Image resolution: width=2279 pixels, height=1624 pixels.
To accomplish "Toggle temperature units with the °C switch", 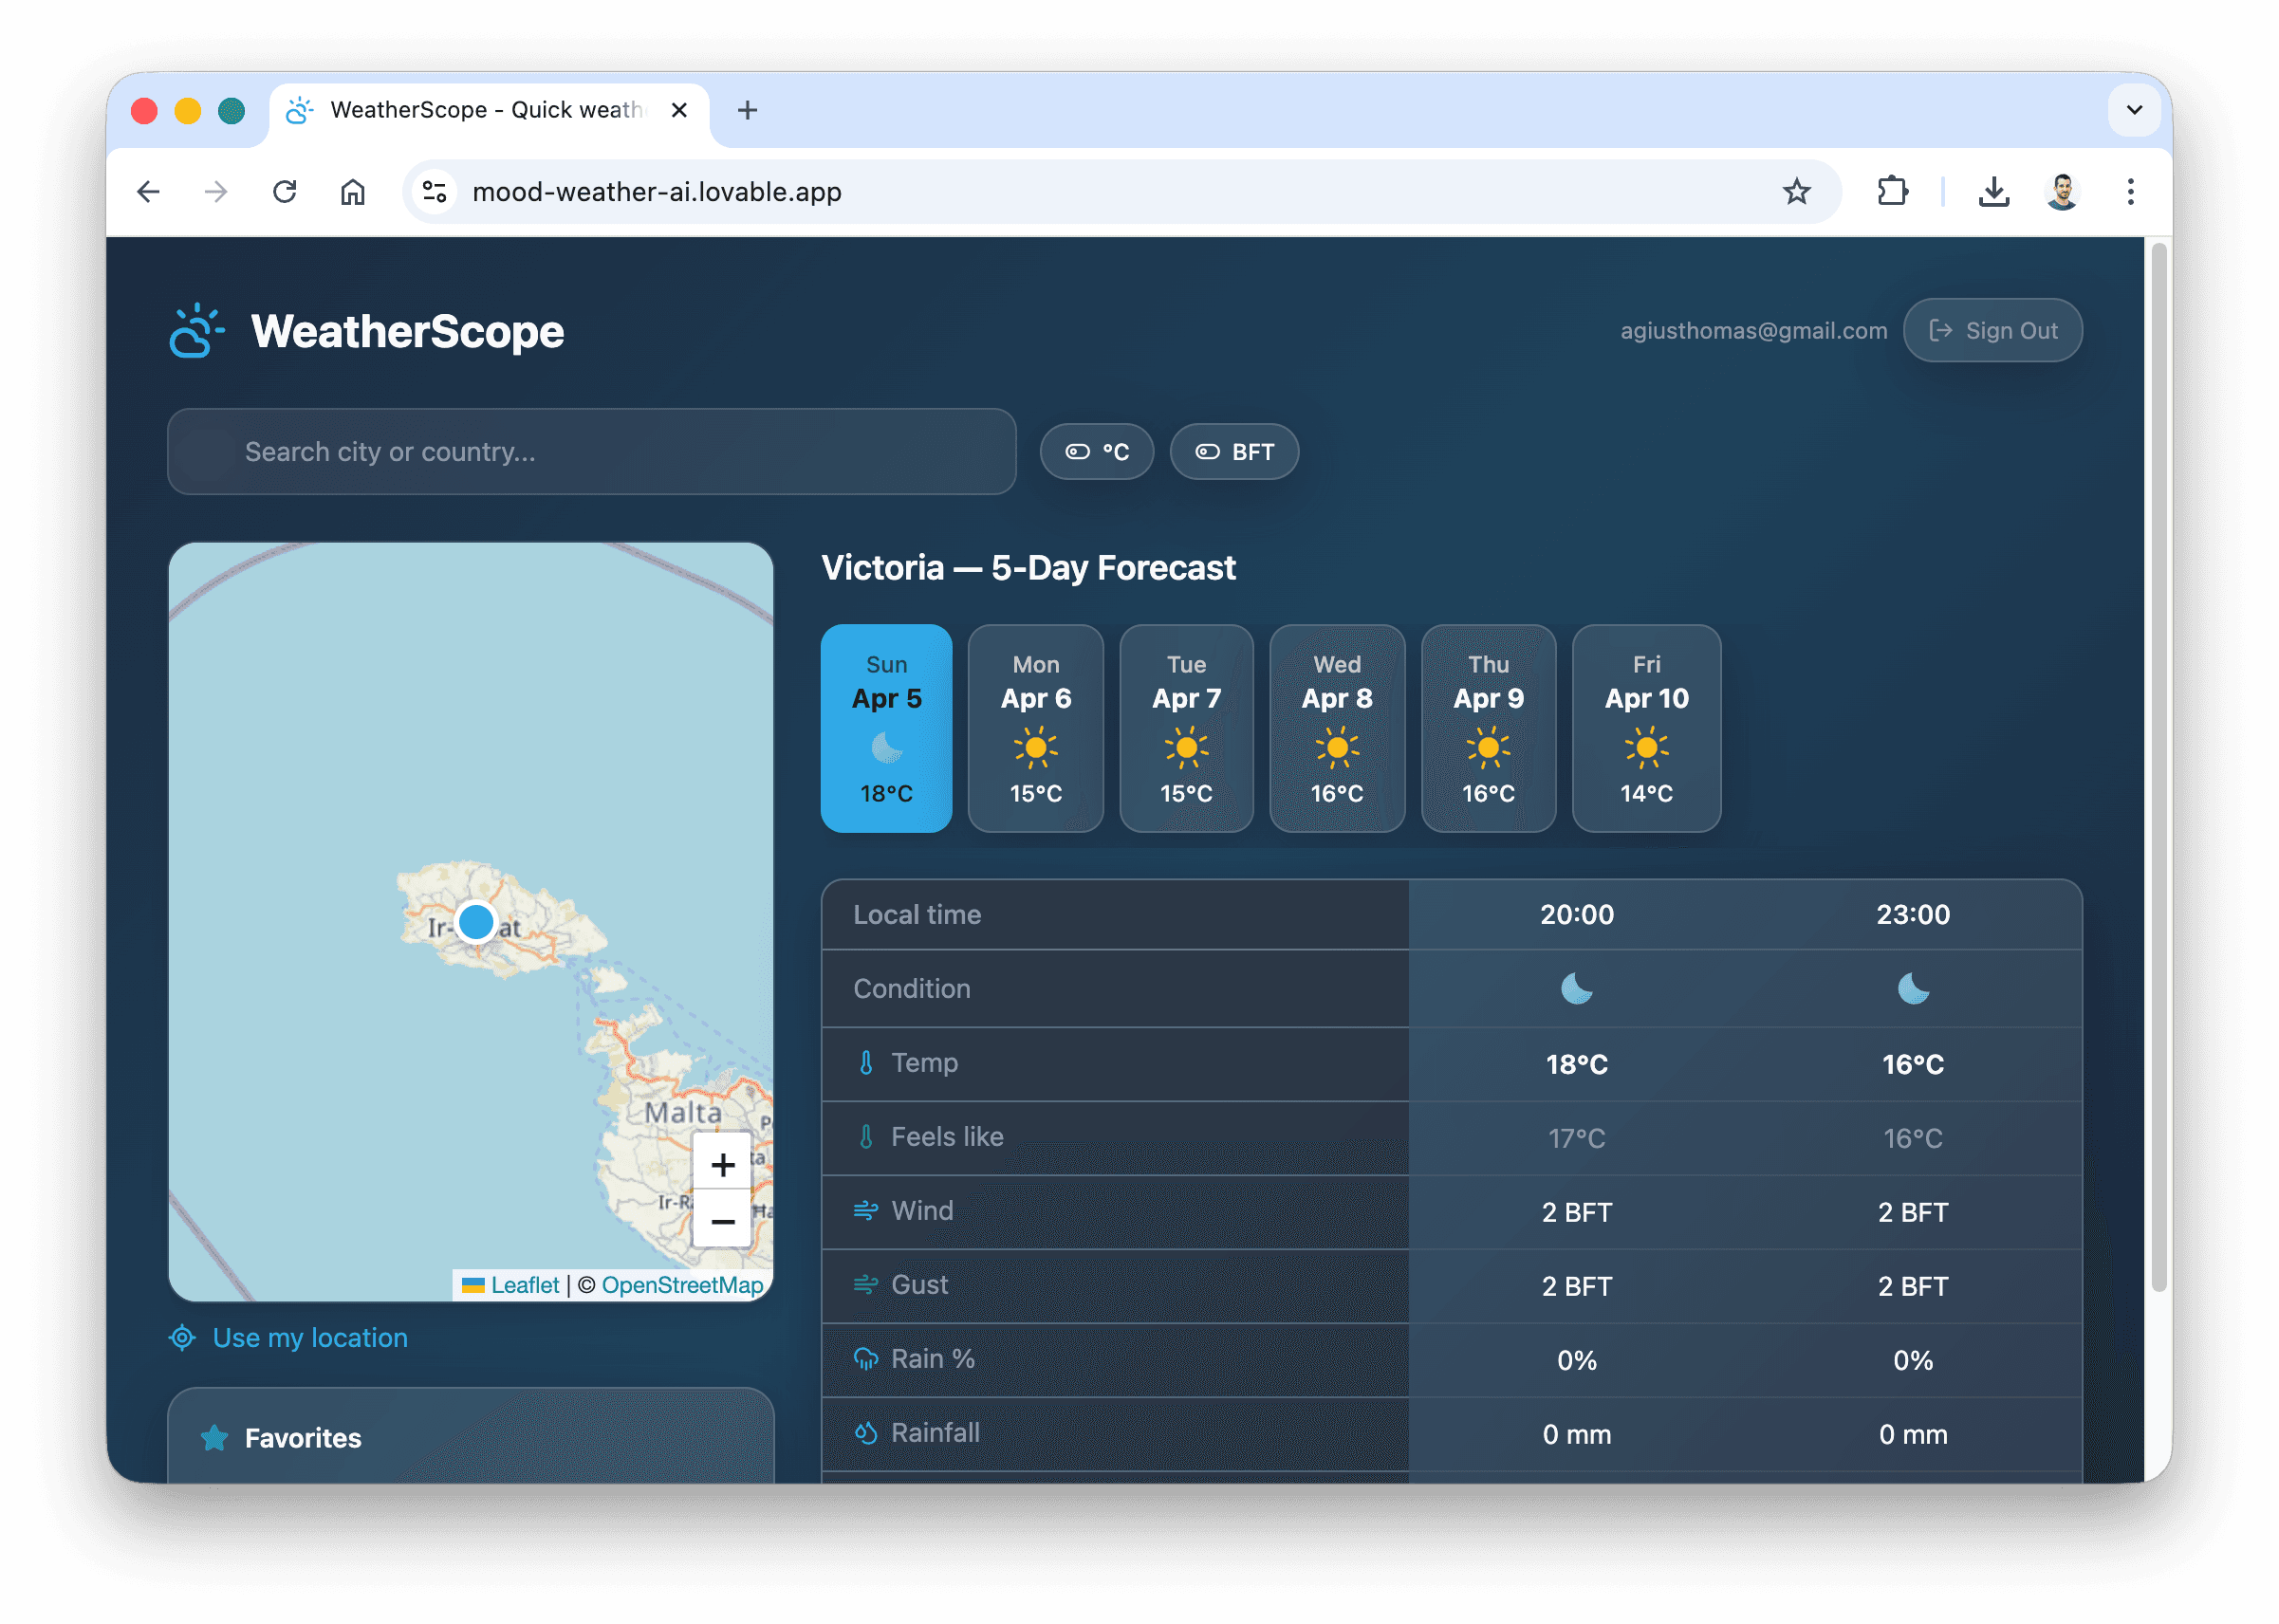I will (1096, 451).
